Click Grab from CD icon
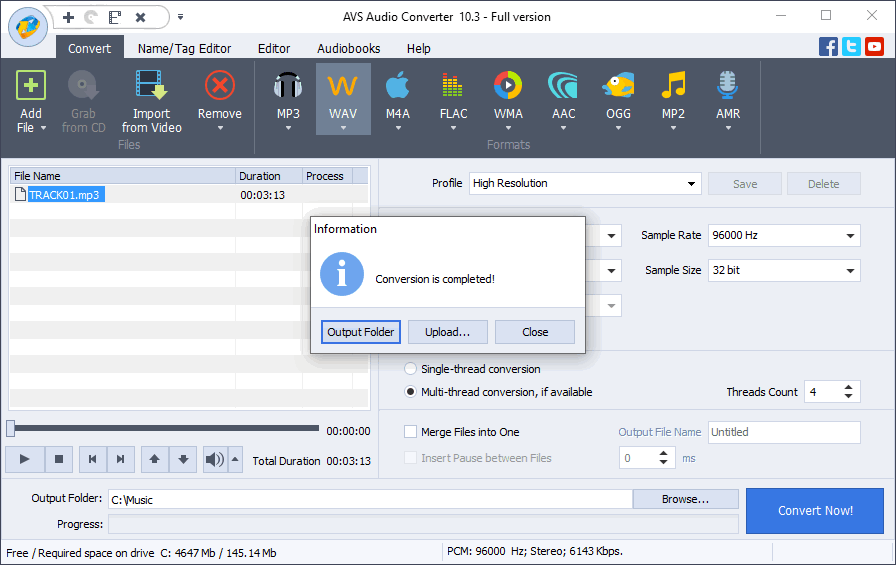Screen dimensions: 896x565 83,86
